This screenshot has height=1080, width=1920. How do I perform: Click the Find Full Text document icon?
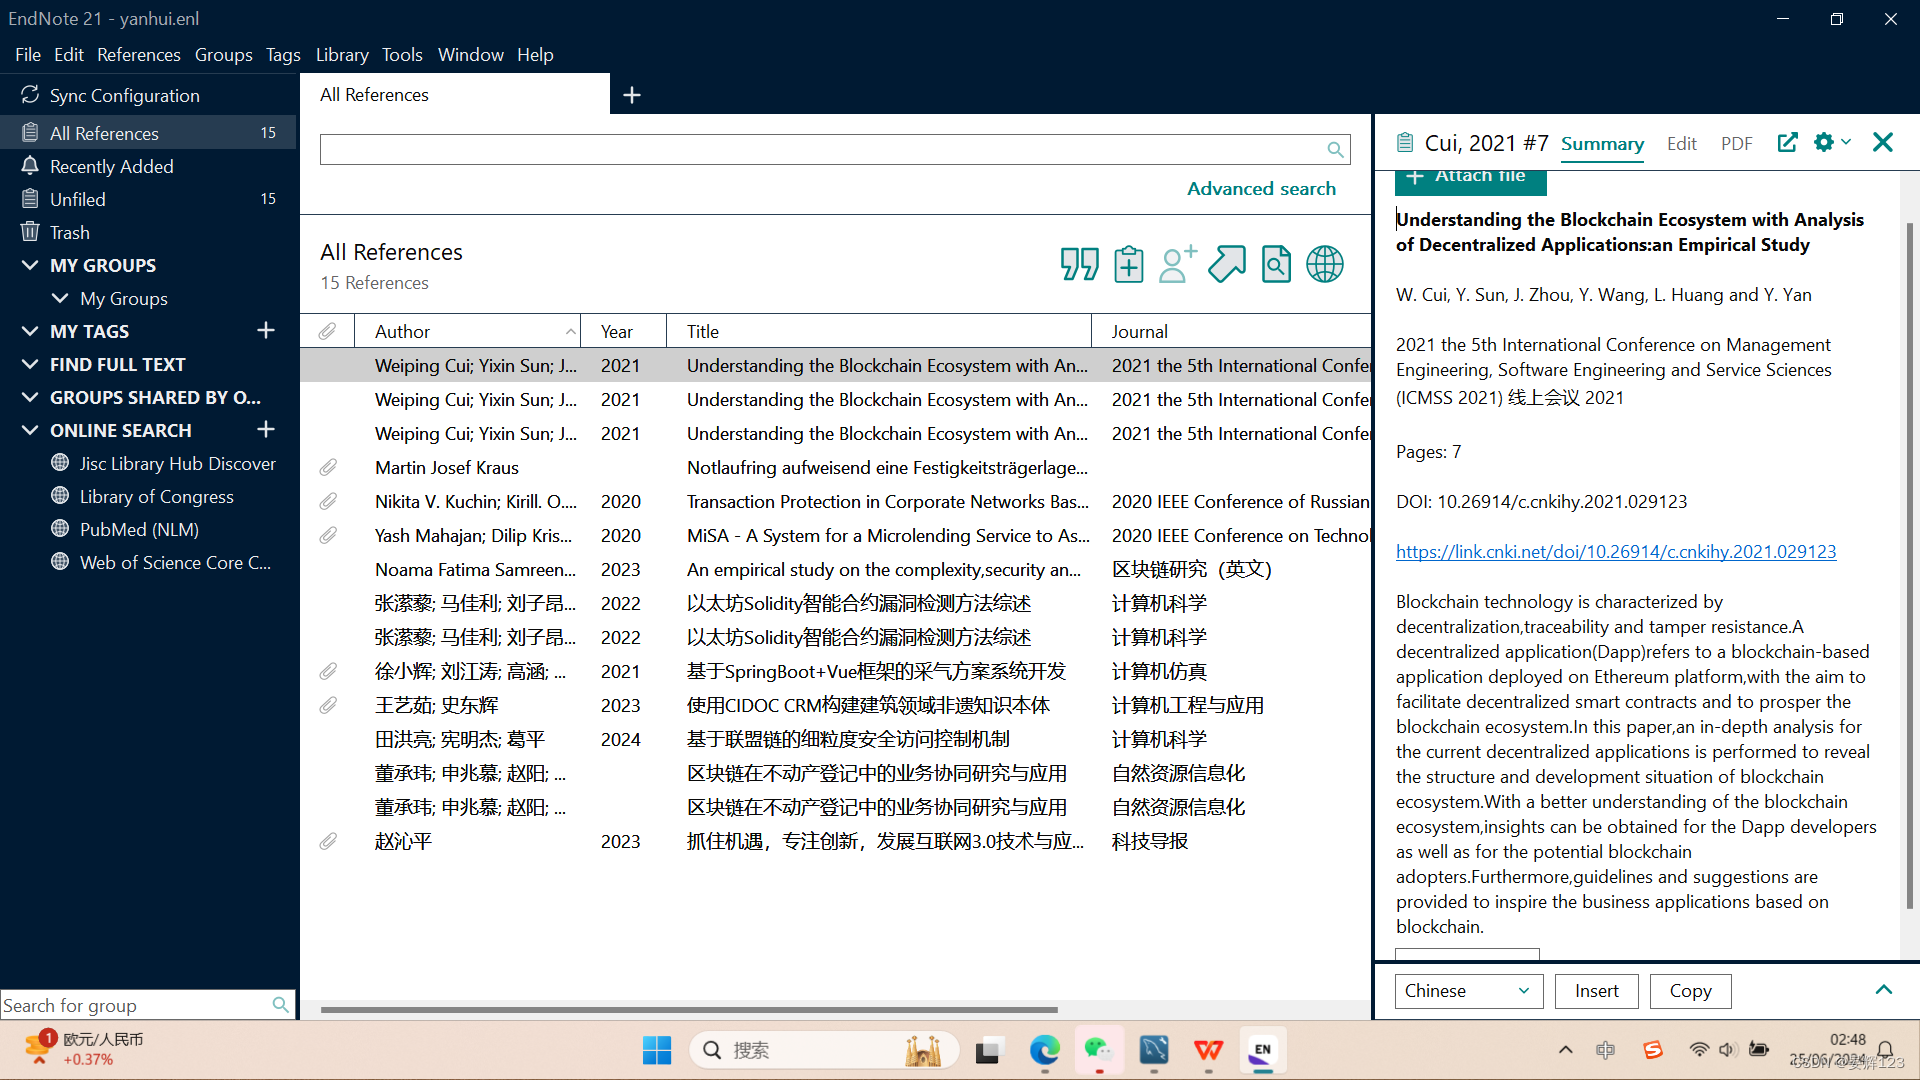coord(1276,265)
